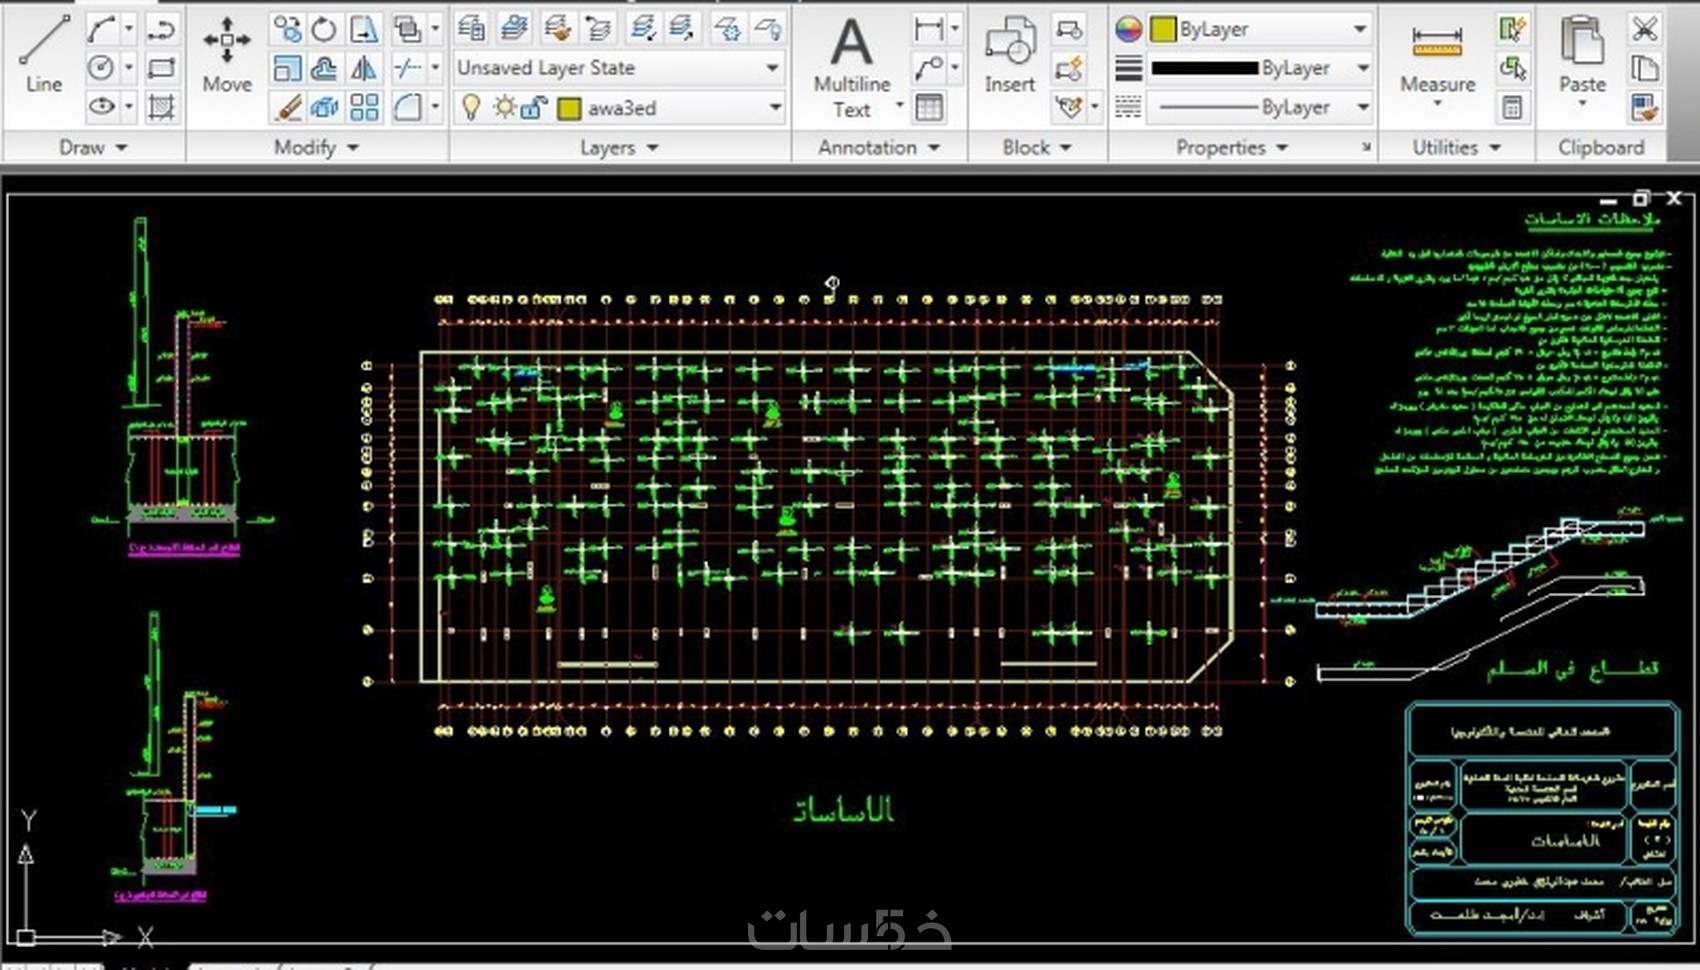This screenshot has height=970, width=1700.
Task: Open the Array tool
Action: 365,106
